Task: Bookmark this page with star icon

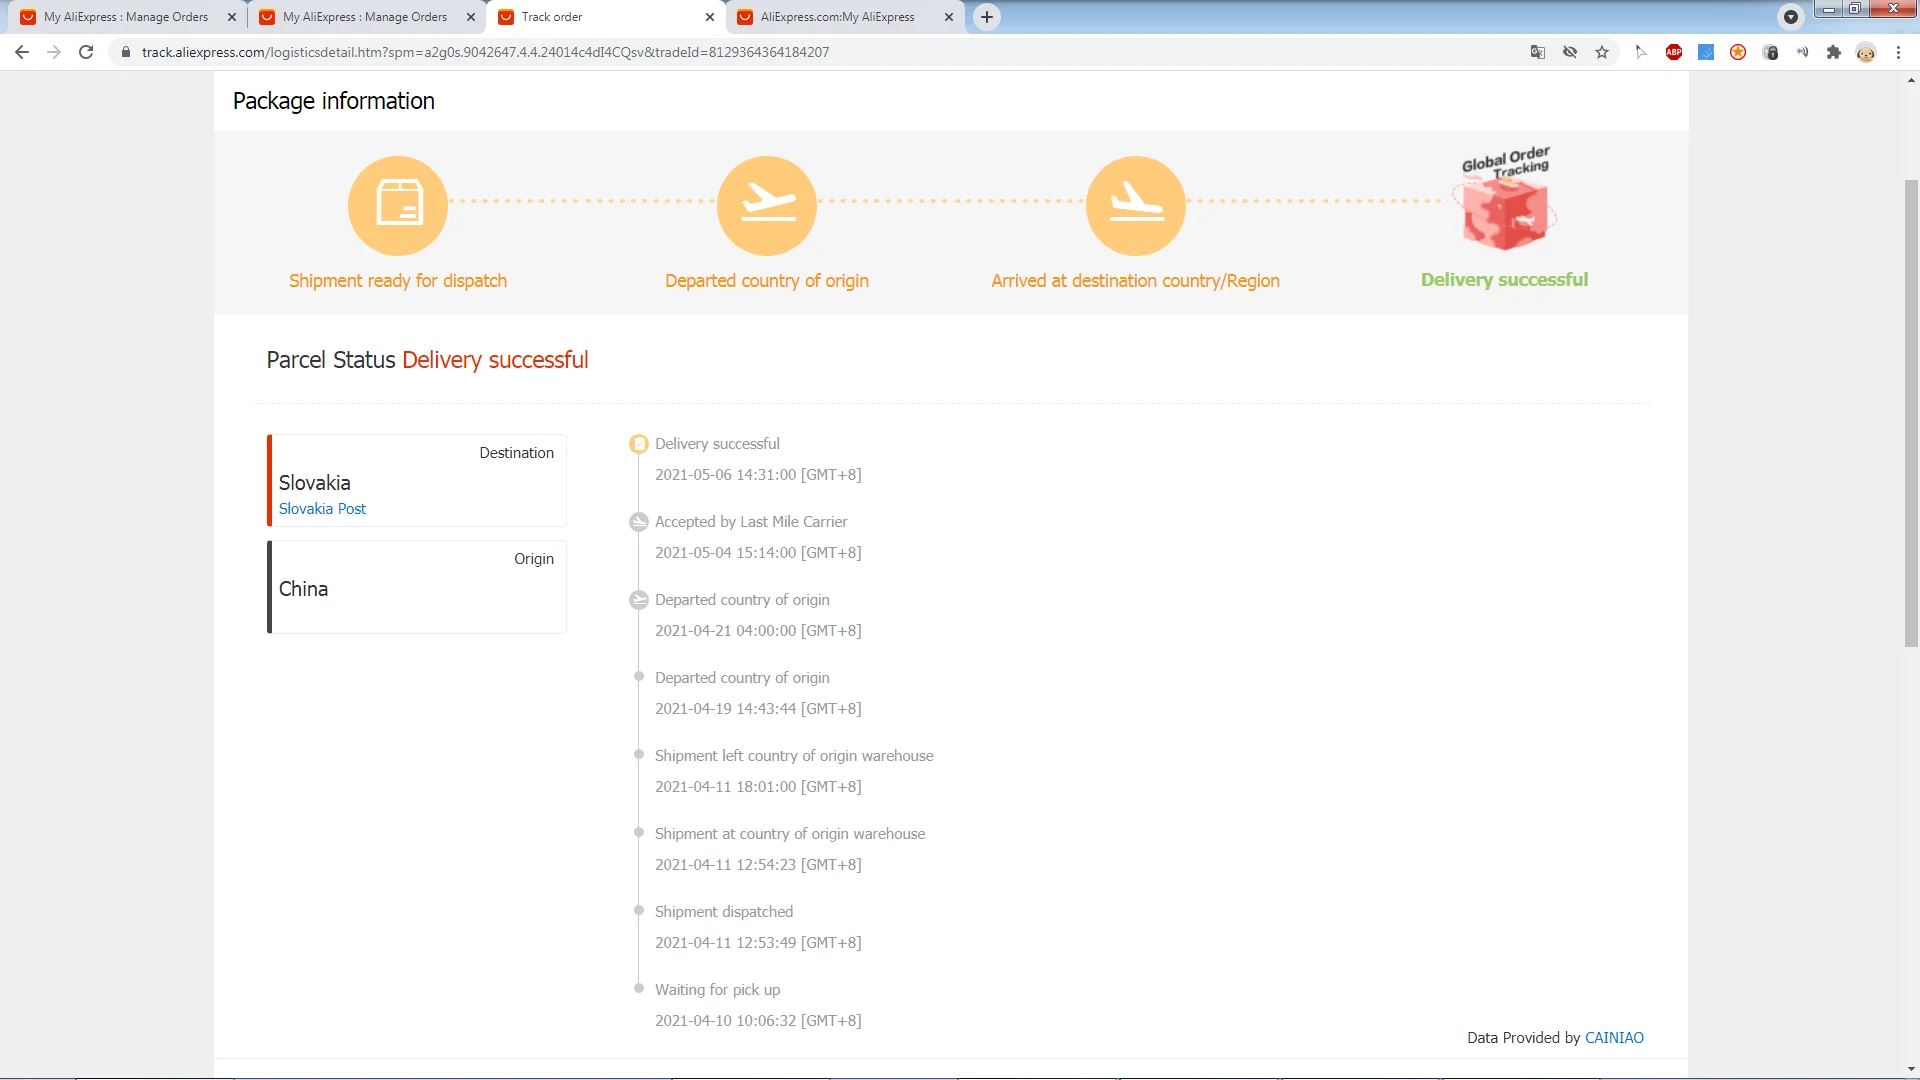Action: click(1602, 52)
